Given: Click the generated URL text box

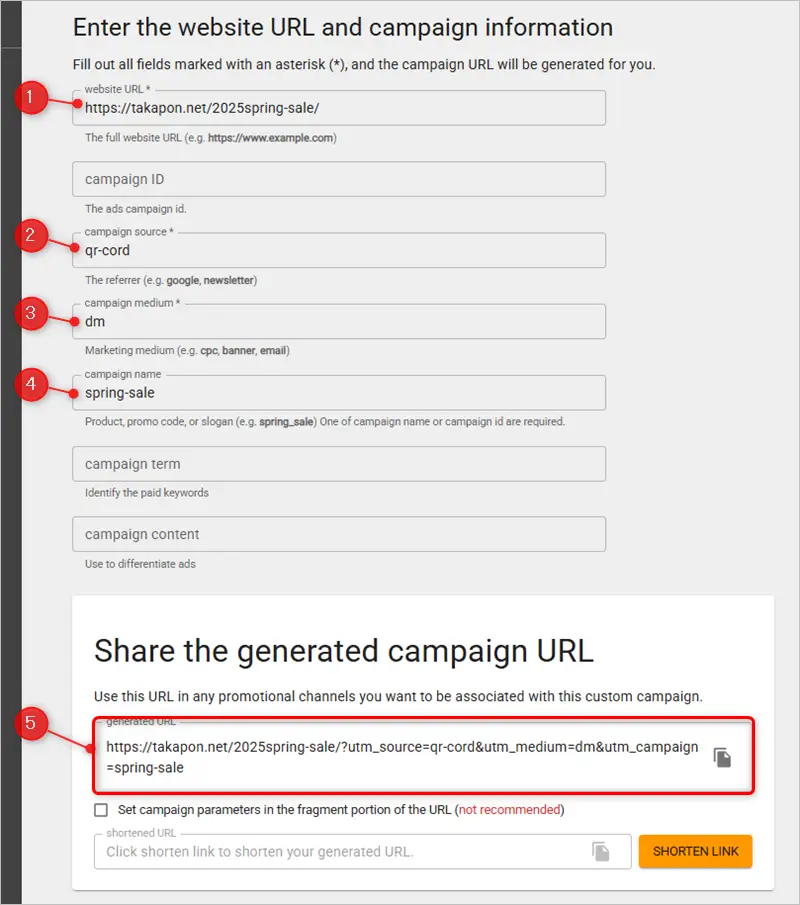Looking at the screenshot, I should pyautogui.click(x=400, y=758).
